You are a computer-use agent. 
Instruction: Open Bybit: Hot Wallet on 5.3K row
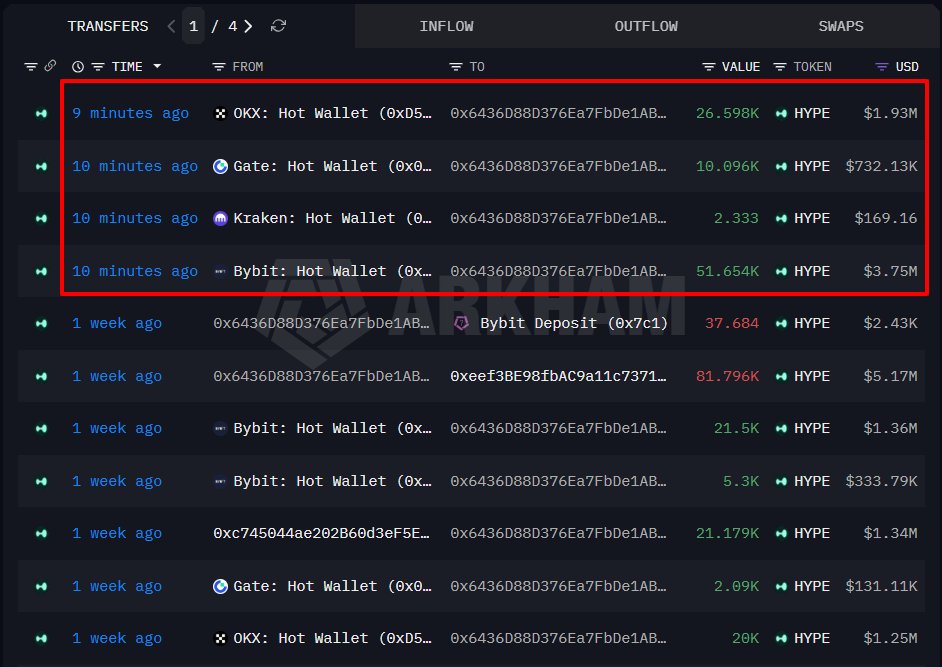(332, 481)
